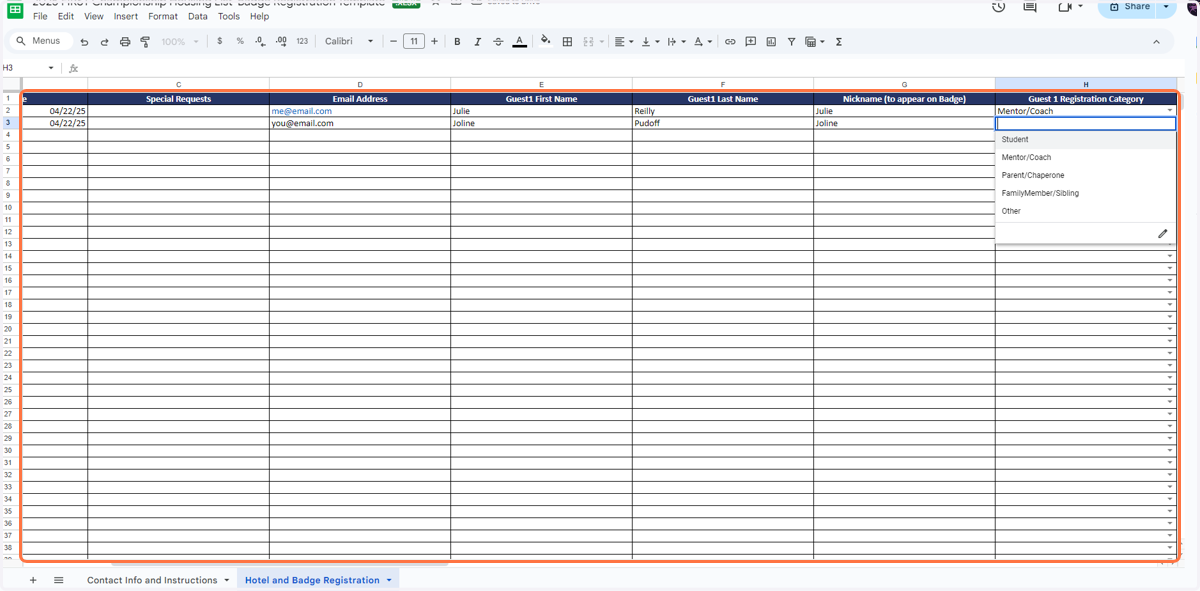Screen dimensions: 1200x591
Task: Click the Insert link icon
Action: pos(730,42)
